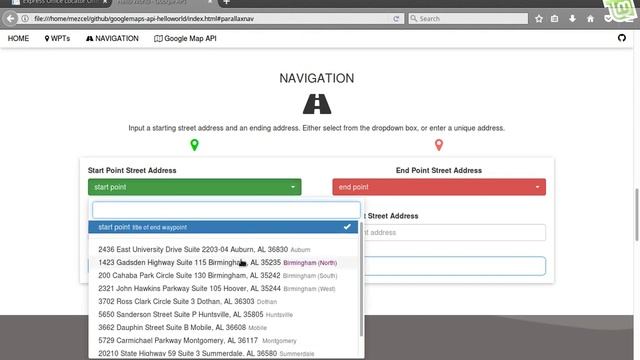
Task: Select 5650 Sanderson Street Huntsville address
Action: click(x=223, y=315)
